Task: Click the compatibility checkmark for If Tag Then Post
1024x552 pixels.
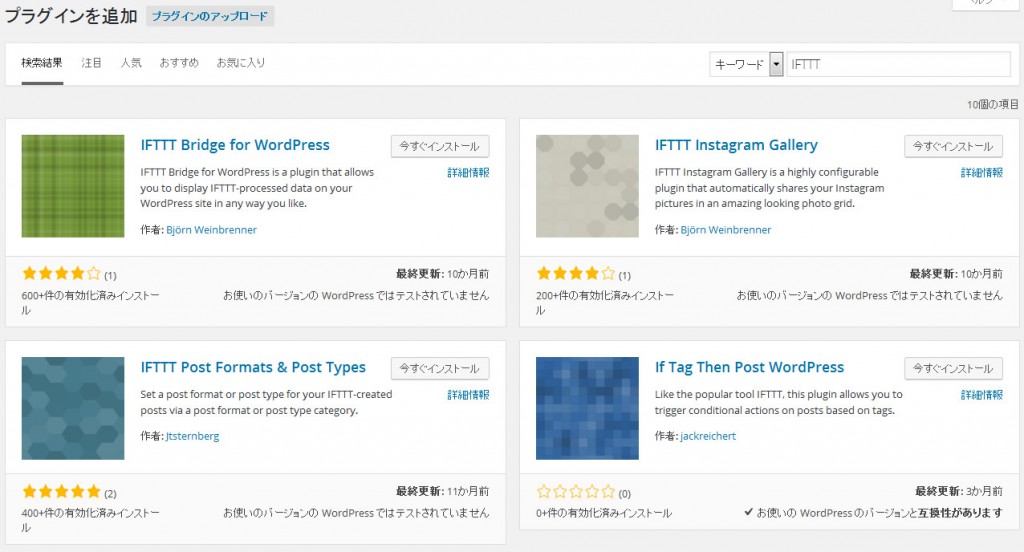Action: (x=748, y=512)
